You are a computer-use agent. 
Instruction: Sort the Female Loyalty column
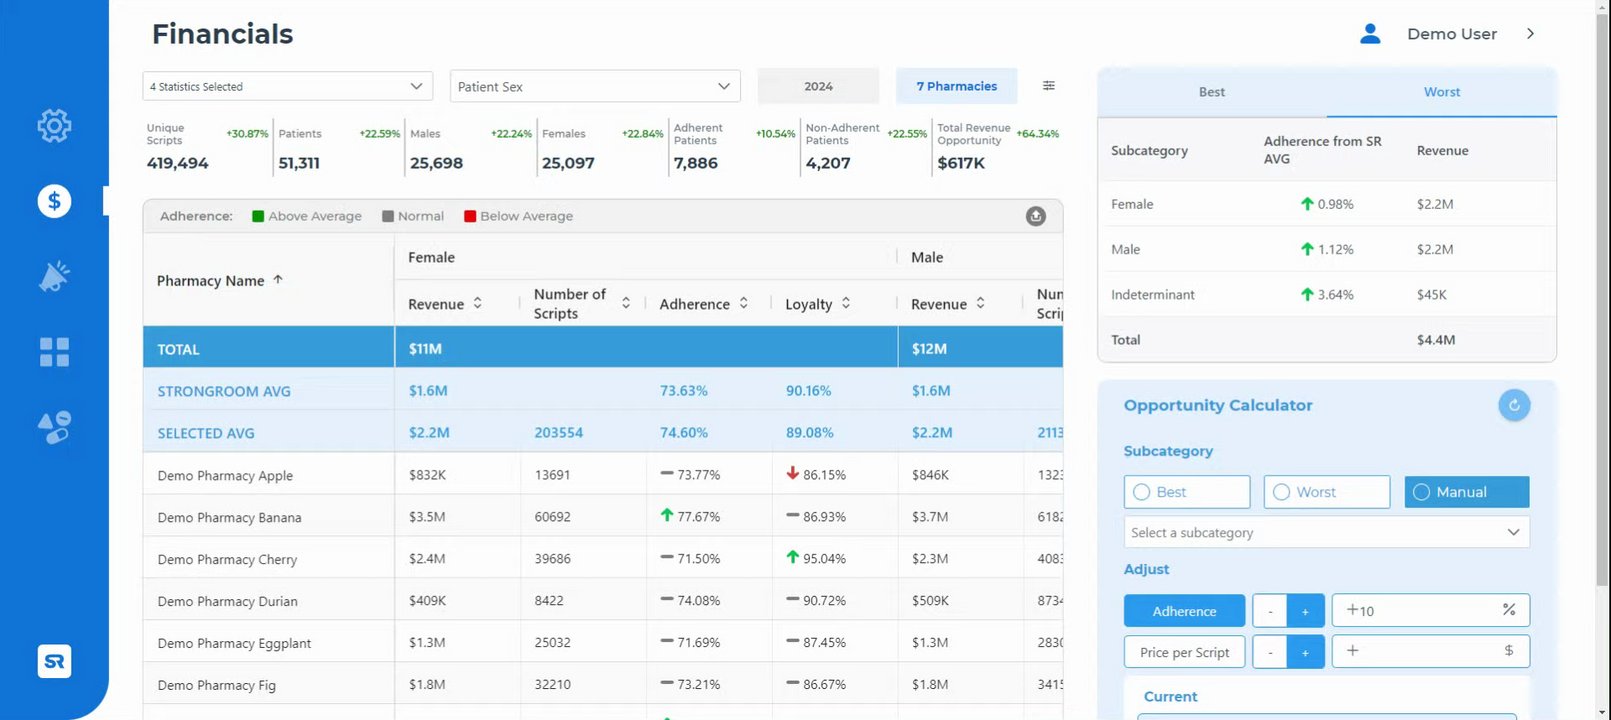[846, 303]
